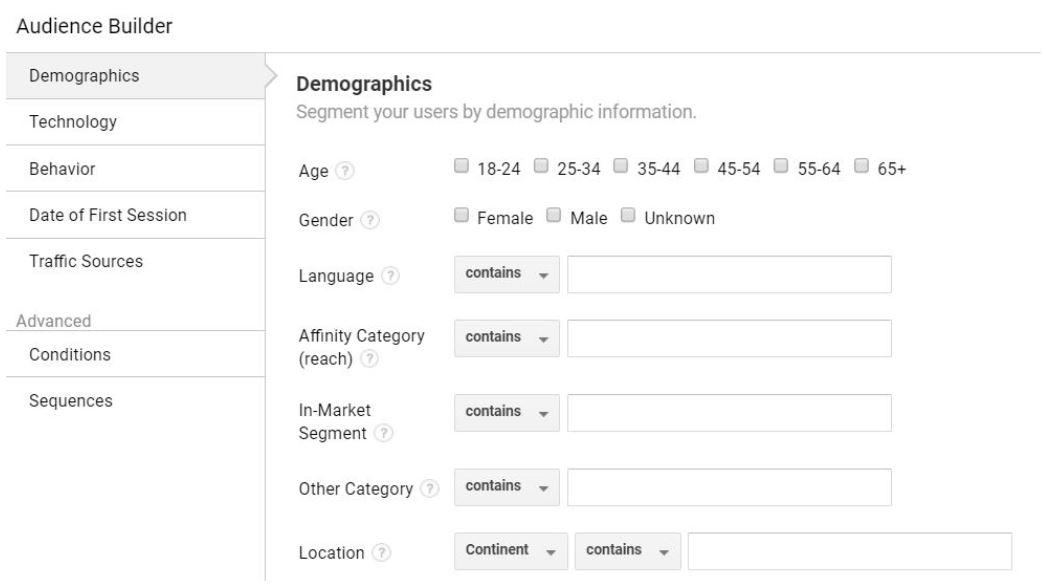
Task: Open the Gender help question mark
Action: point(370,220)
